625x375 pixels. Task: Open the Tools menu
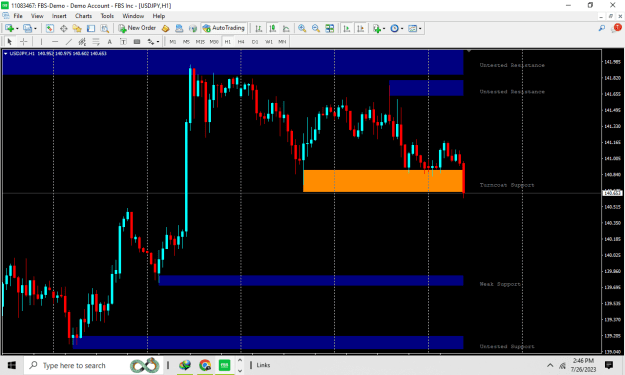[107, 16]
